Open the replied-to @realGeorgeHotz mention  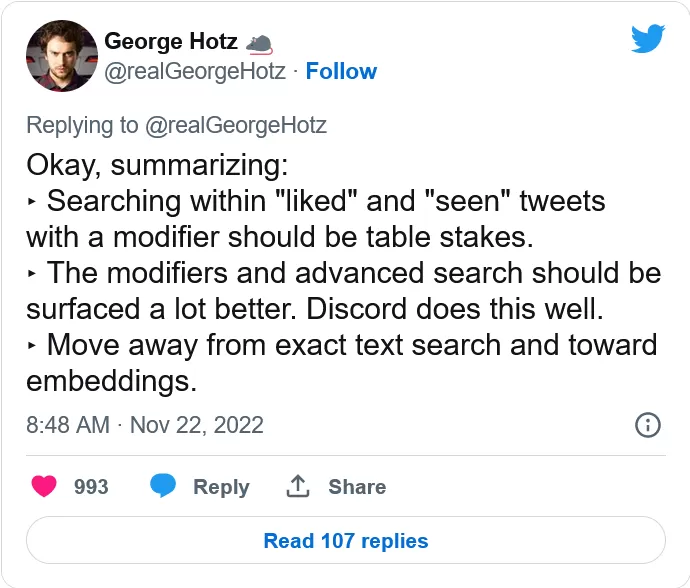(x=236, y=125)
